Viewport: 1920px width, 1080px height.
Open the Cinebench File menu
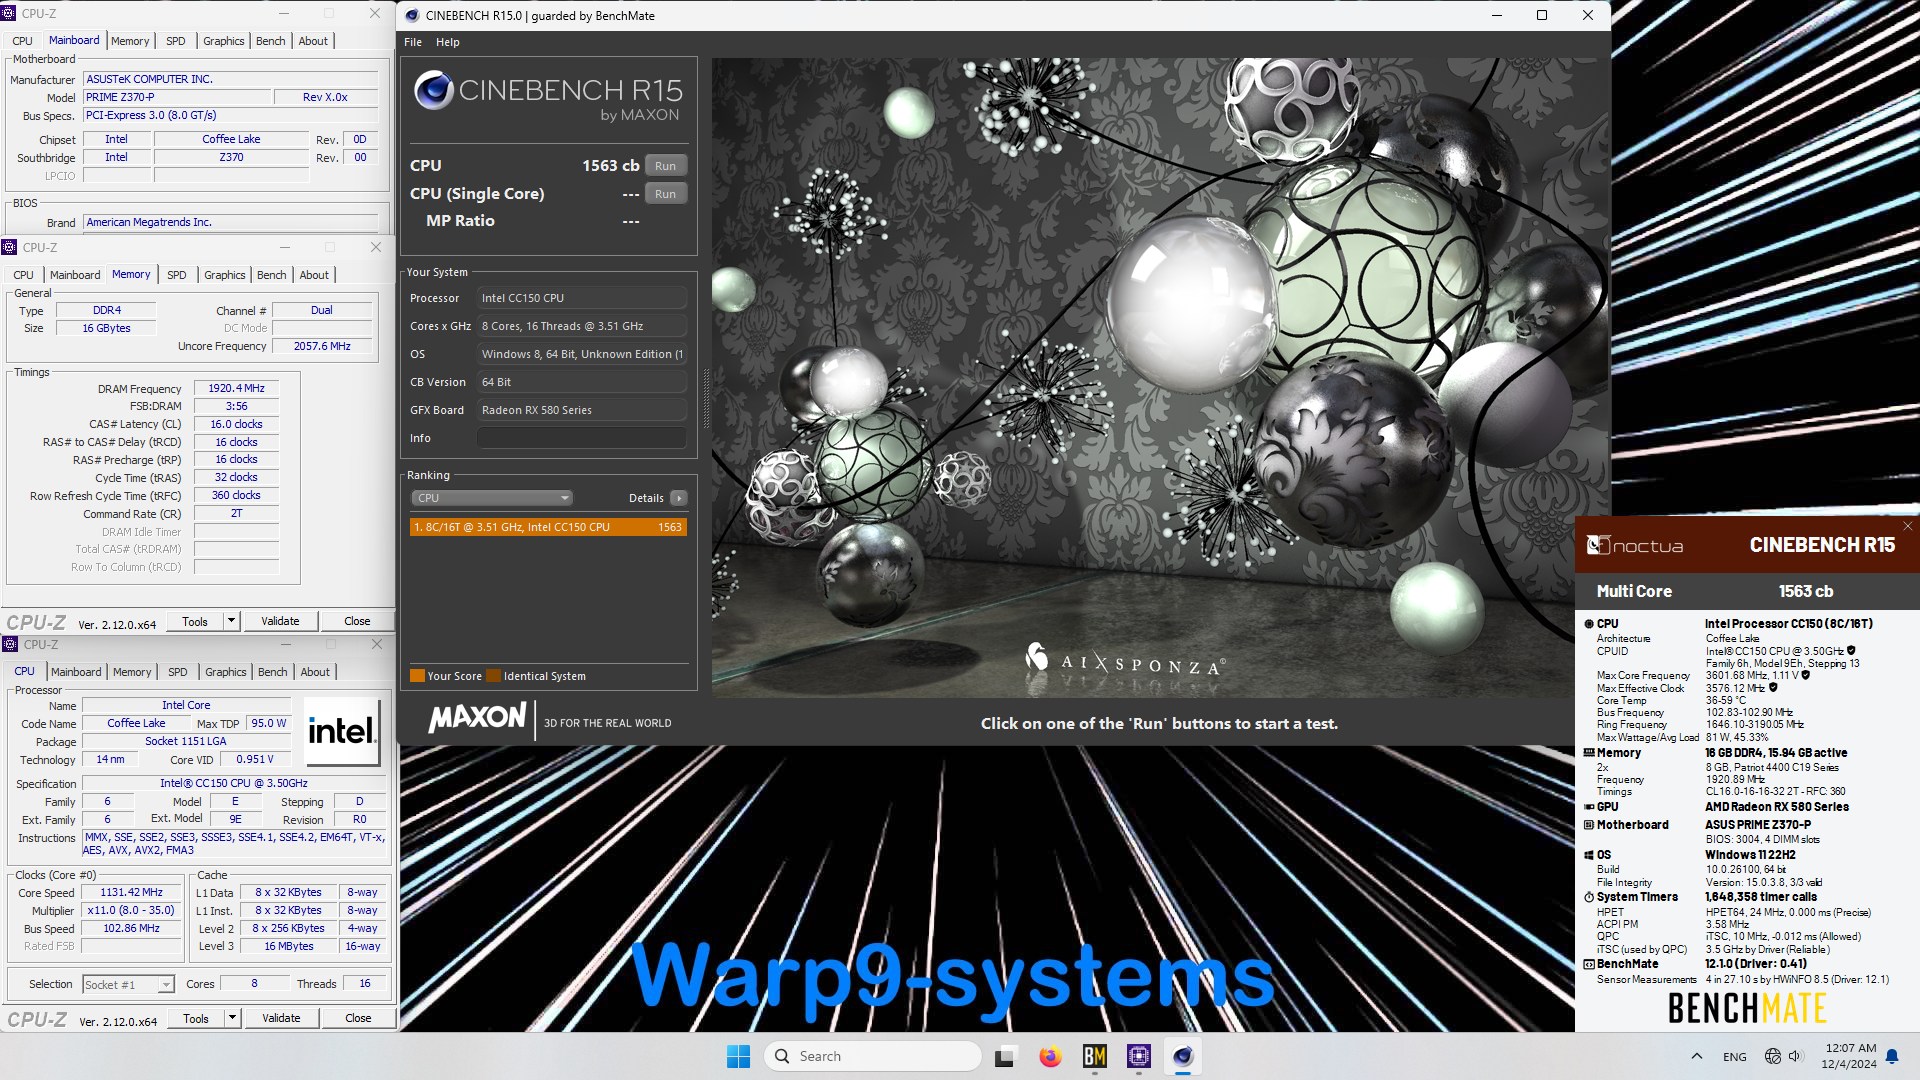pyautogui.click(x=413, y=42)
